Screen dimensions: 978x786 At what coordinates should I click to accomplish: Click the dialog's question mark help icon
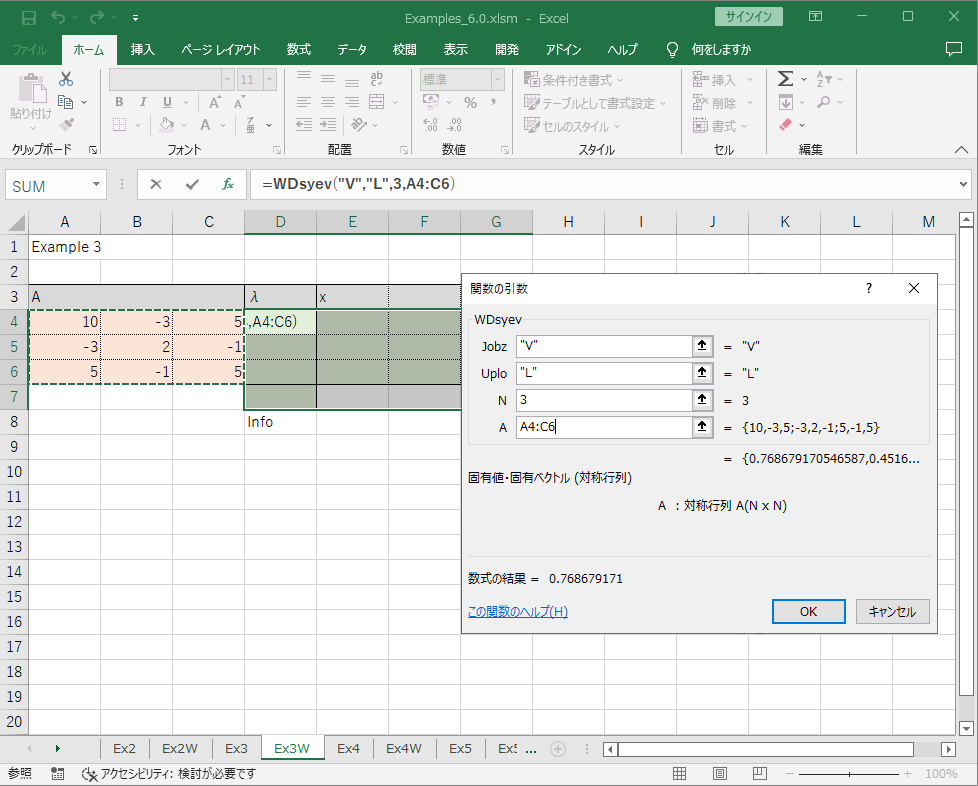[868, 288]
